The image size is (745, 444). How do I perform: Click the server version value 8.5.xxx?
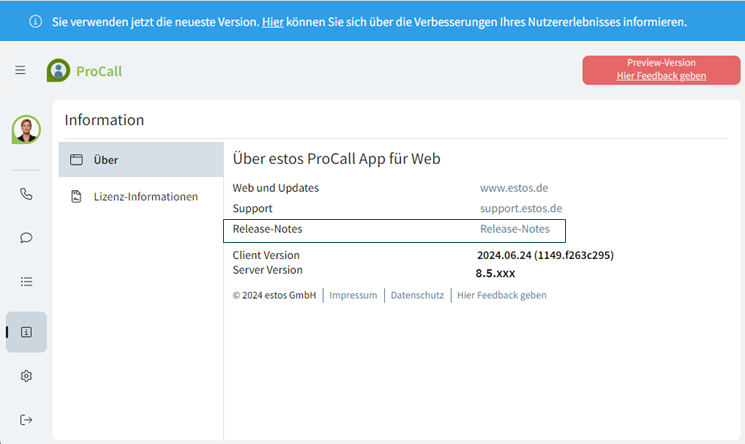(x=495, y=273)
